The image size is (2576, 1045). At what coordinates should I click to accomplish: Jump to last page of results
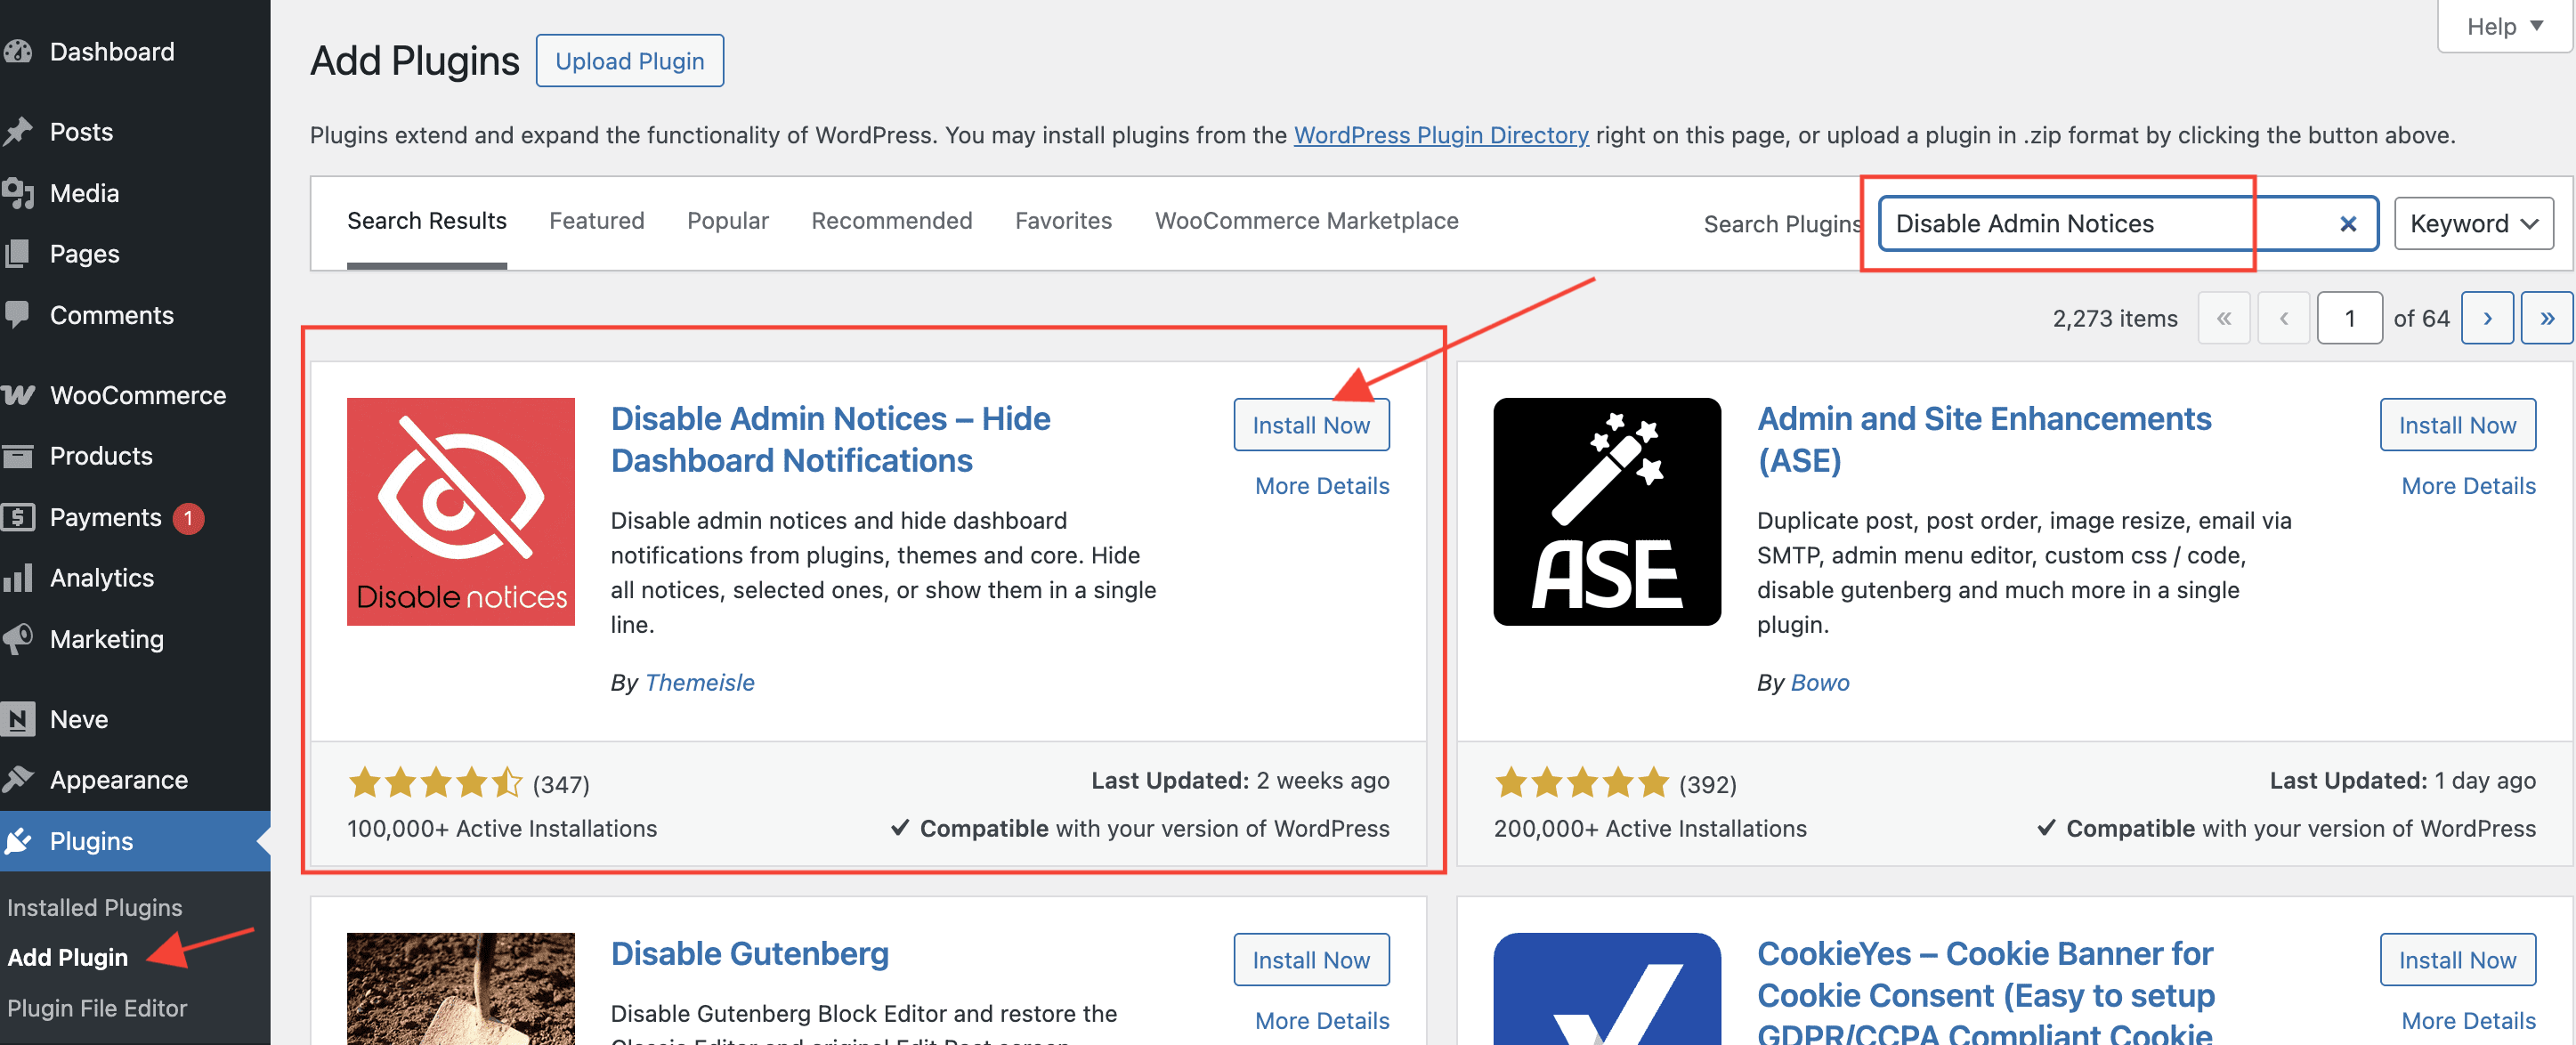(x=2546, y=319)
